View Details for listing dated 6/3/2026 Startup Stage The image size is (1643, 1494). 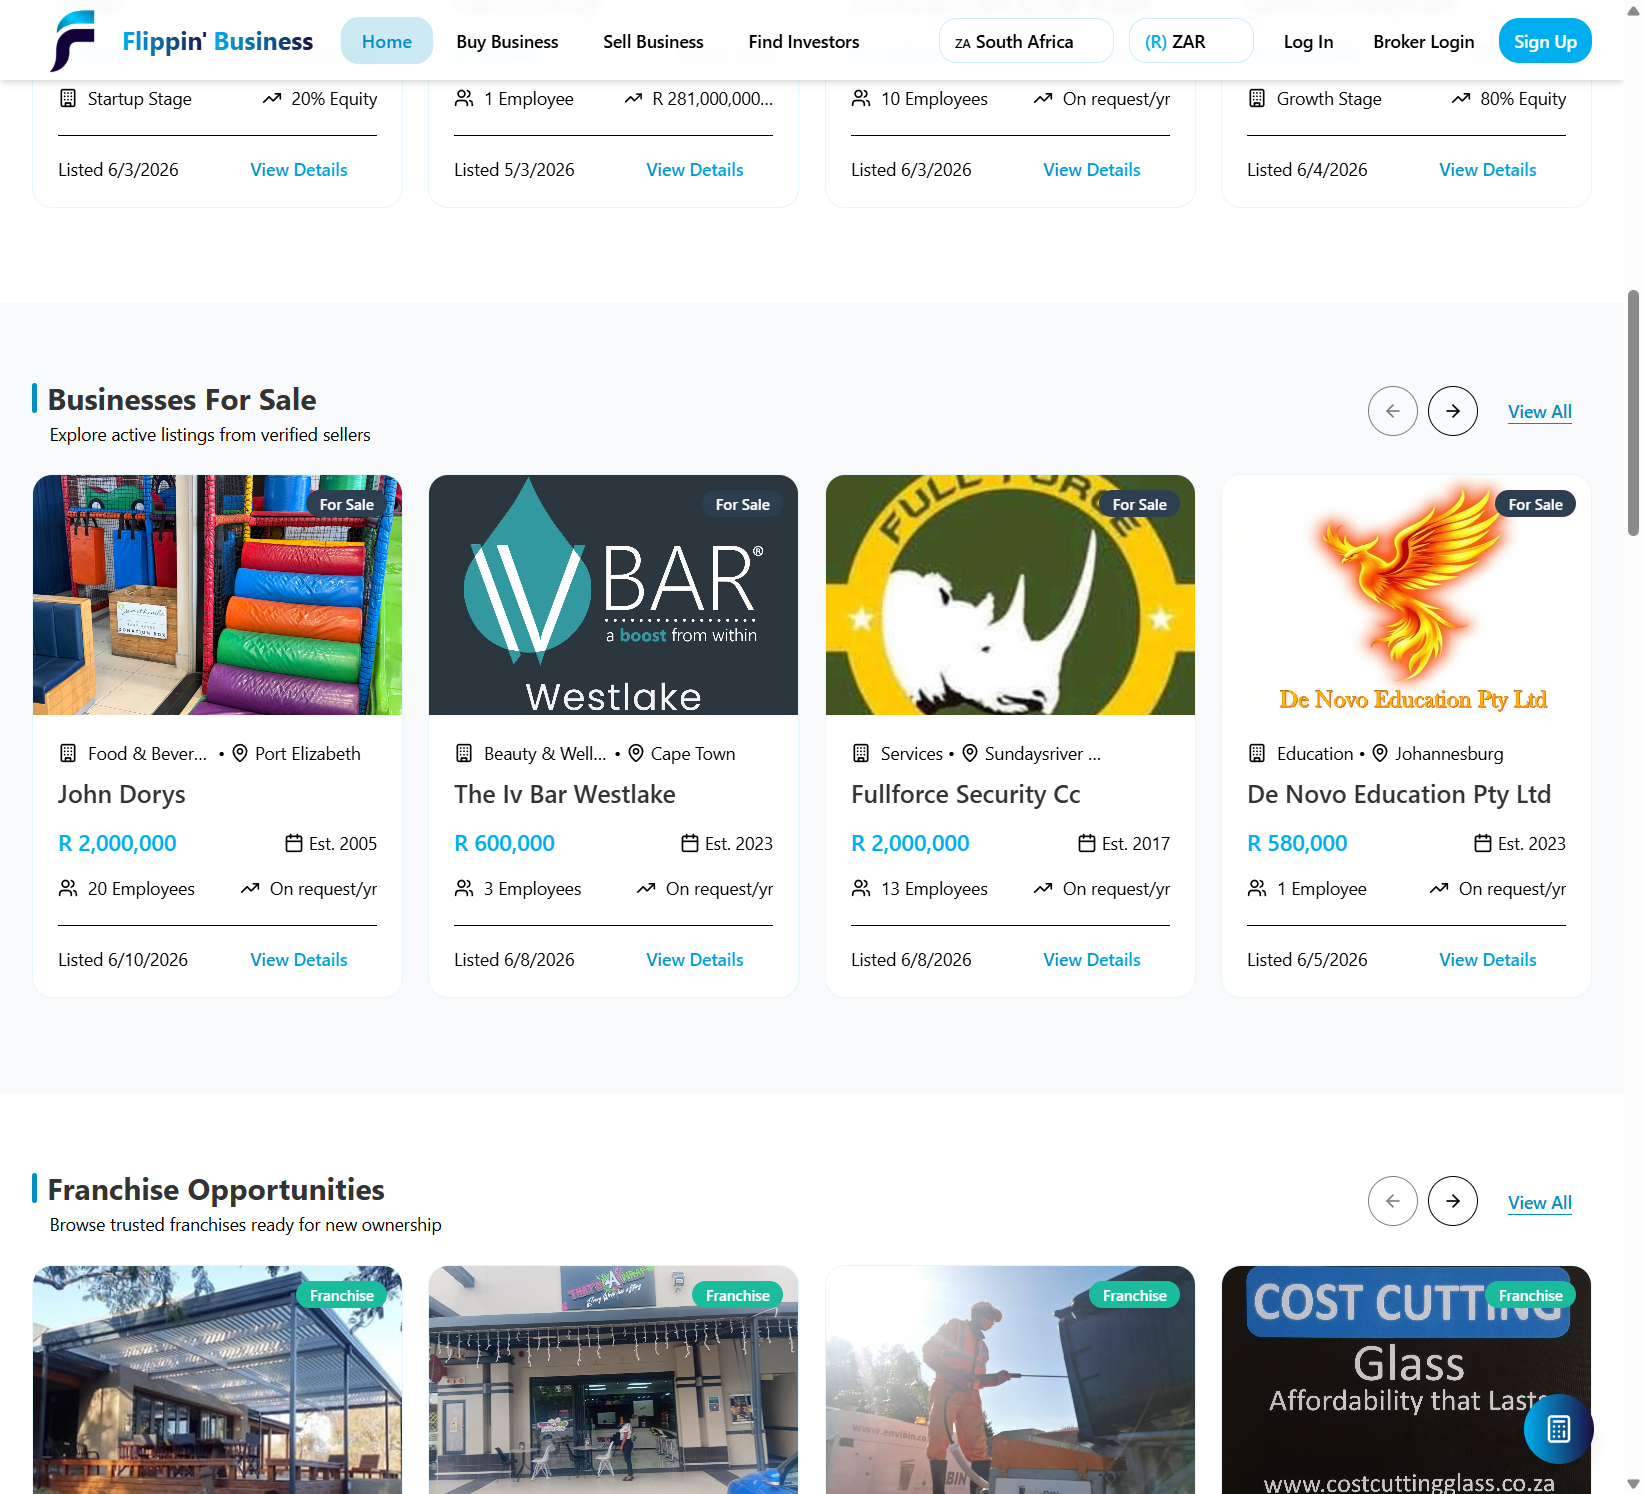[x=299, y=169]
